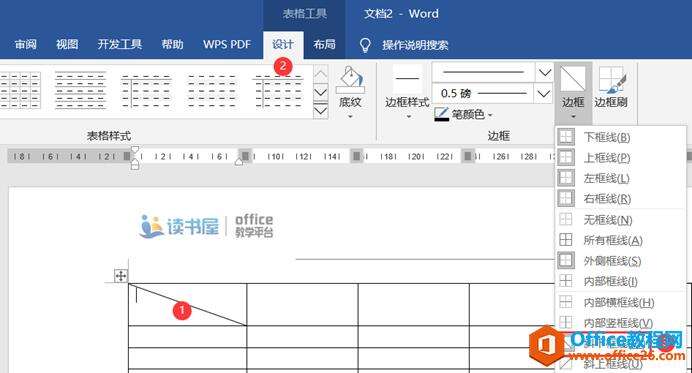Open the 底纹 shading paint bucket
The height and width of the screenshot is (373, 692).
click(350, 80)
